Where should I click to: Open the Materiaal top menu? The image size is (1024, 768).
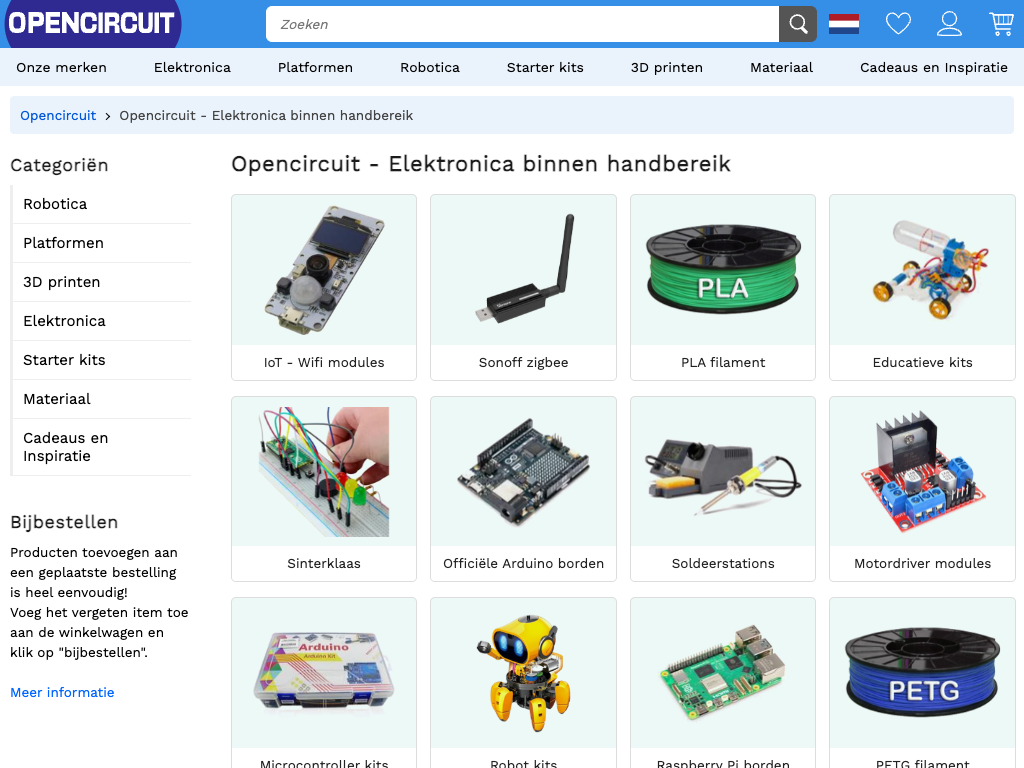click(x=781, y=67)
